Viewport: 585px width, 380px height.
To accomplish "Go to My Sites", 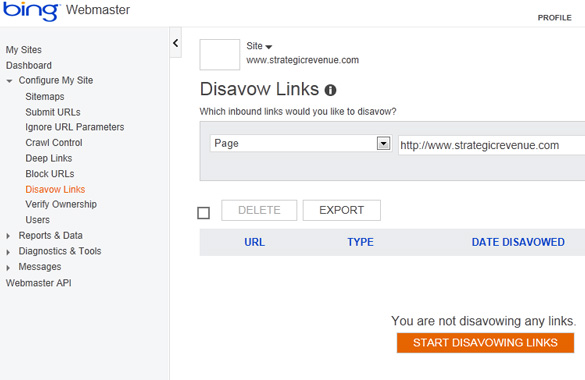I will pyautogui.click(x=24, y=50).
